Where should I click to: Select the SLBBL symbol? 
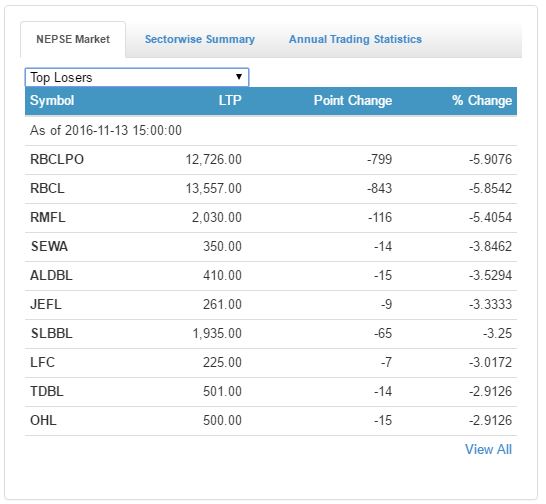[x=52, y=333]
